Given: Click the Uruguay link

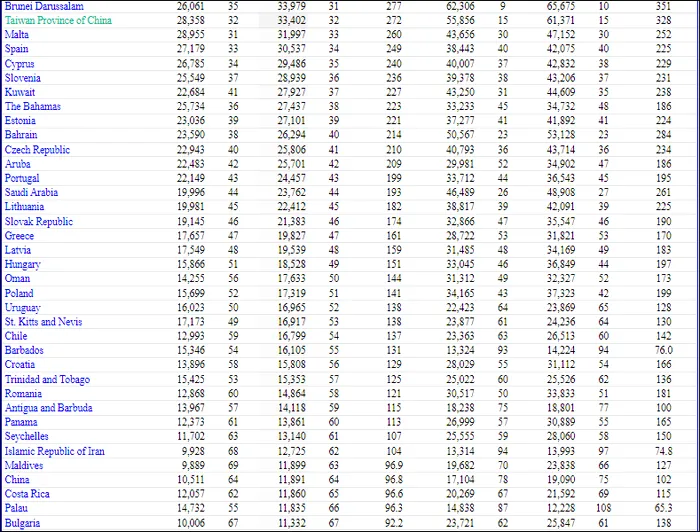Looking at the screenshot, I should pyautogui.click(x=24, y=308).
